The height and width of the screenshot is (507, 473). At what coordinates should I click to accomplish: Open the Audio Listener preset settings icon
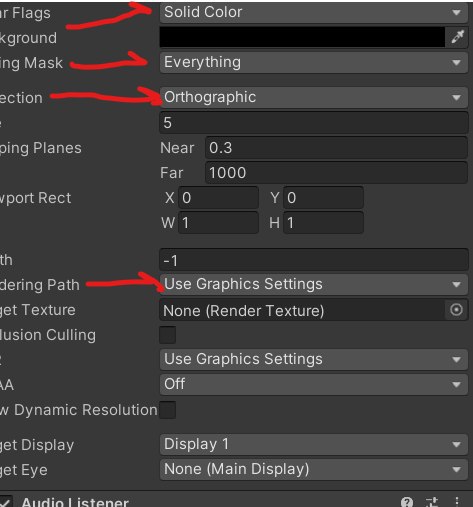tap(432, 502)
